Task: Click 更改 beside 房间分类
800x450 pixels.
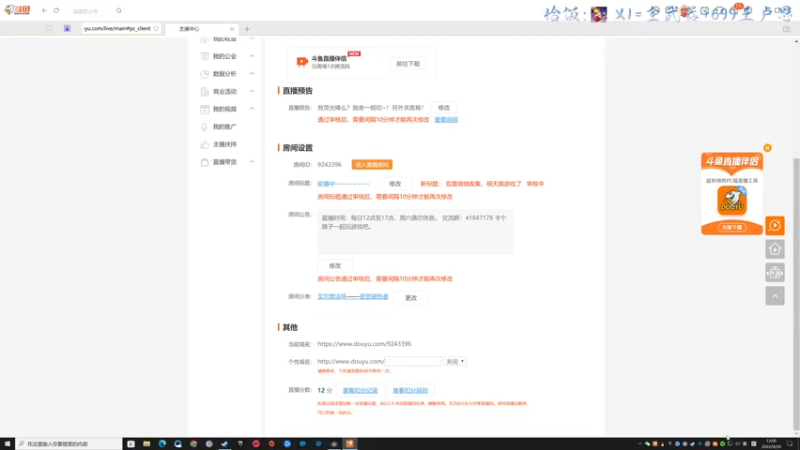Action: [x=411, y=298]
